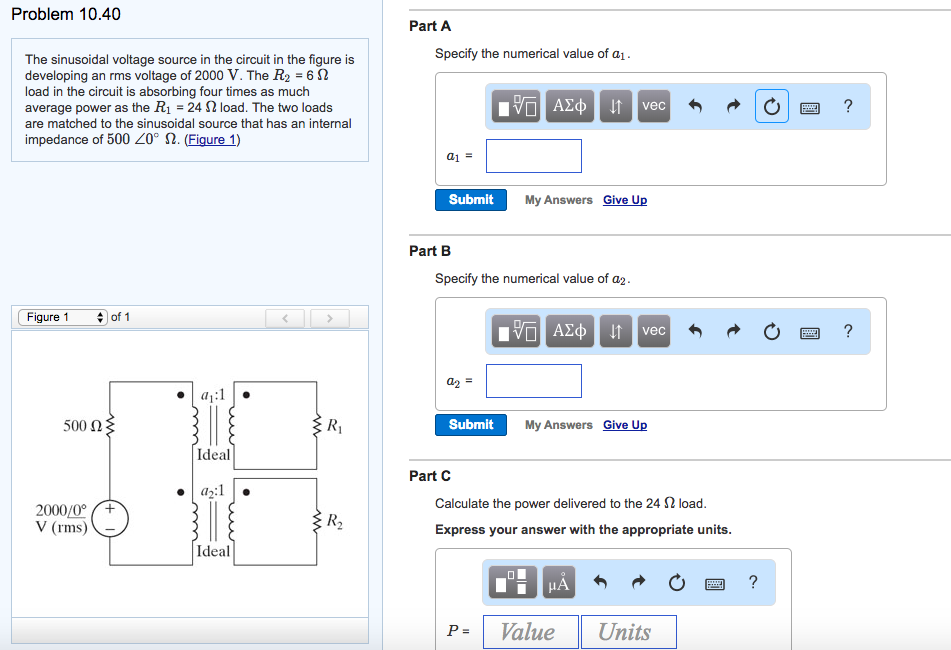Click the subscript/superscript icon in Part A toolbar
The width and height of the screenshot is (951, 650).
[615, 106]
